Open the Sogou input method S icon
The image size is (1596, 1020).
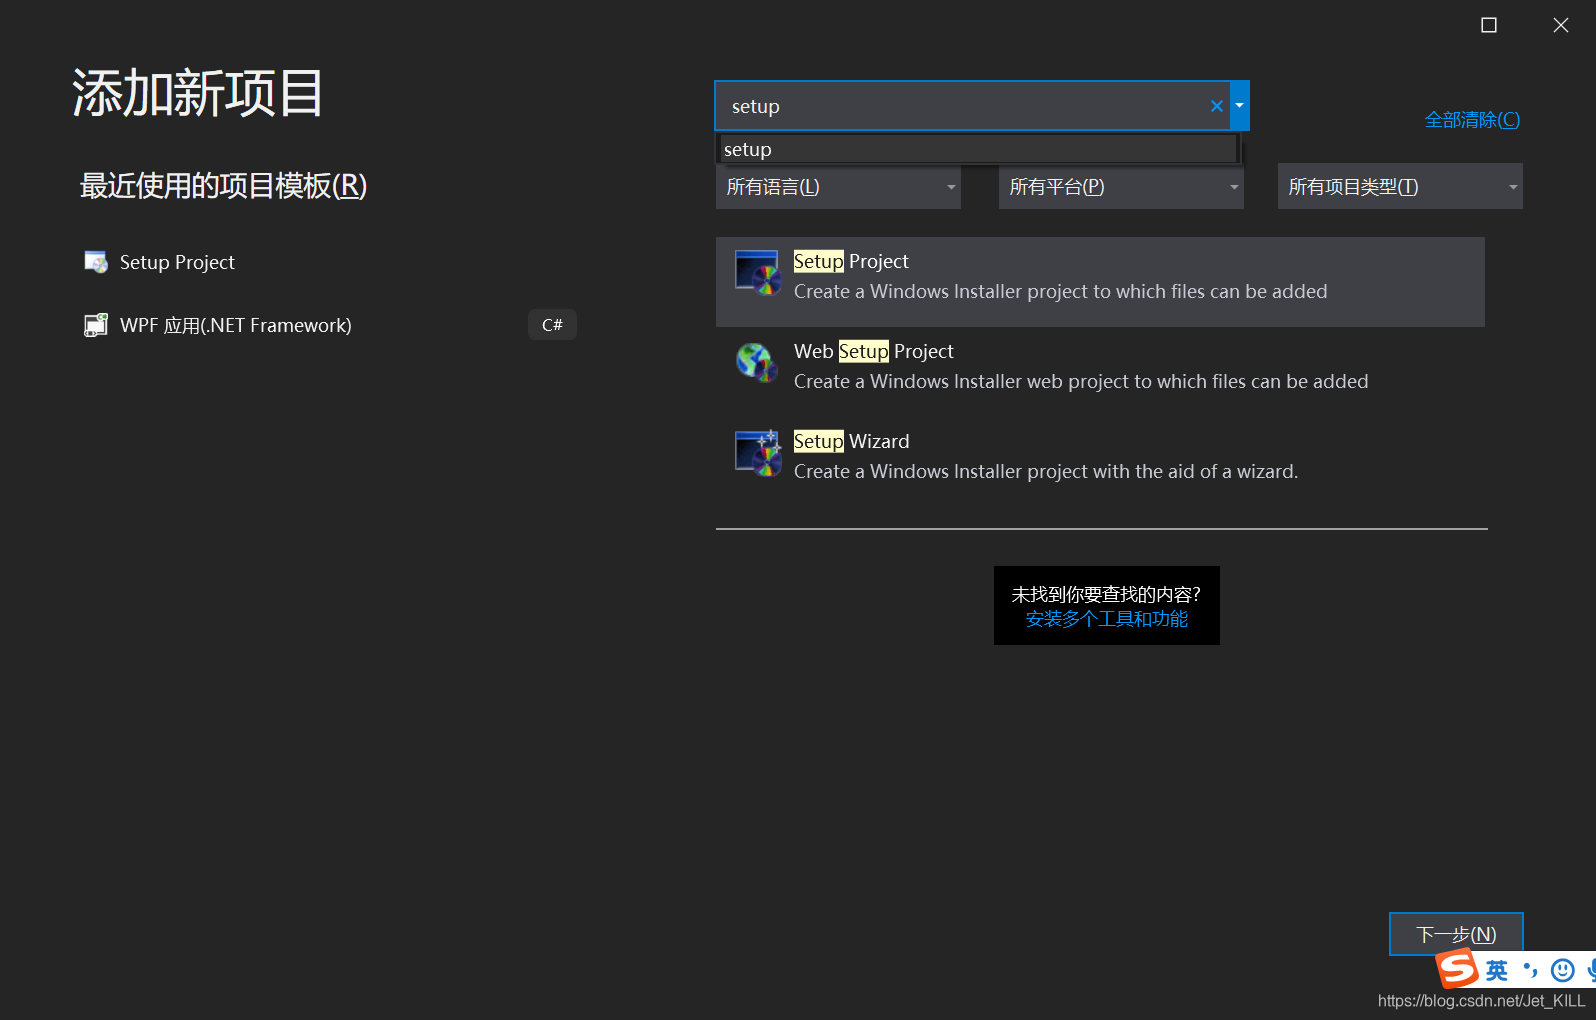click(1458, 969)
